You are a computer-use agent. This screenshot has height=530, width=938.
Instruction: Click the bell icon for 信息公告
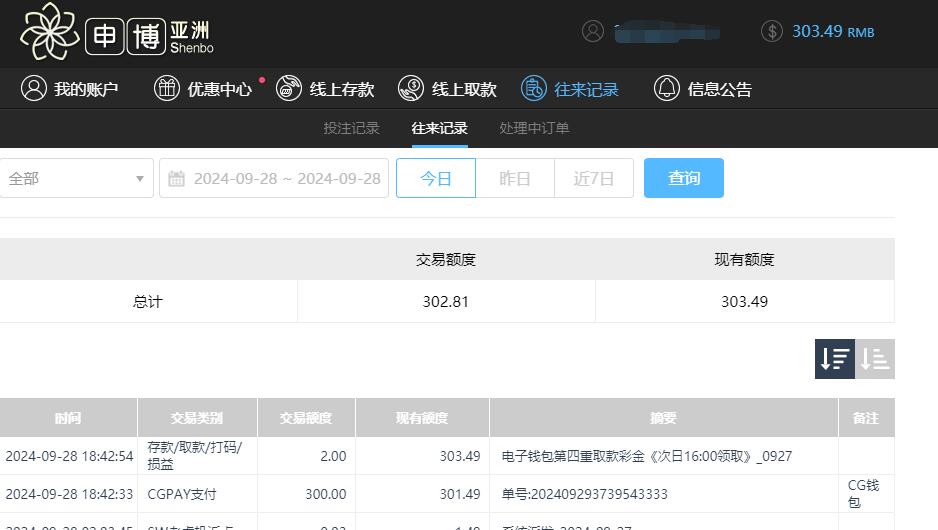pyautogui.click(x=666, y=89)
